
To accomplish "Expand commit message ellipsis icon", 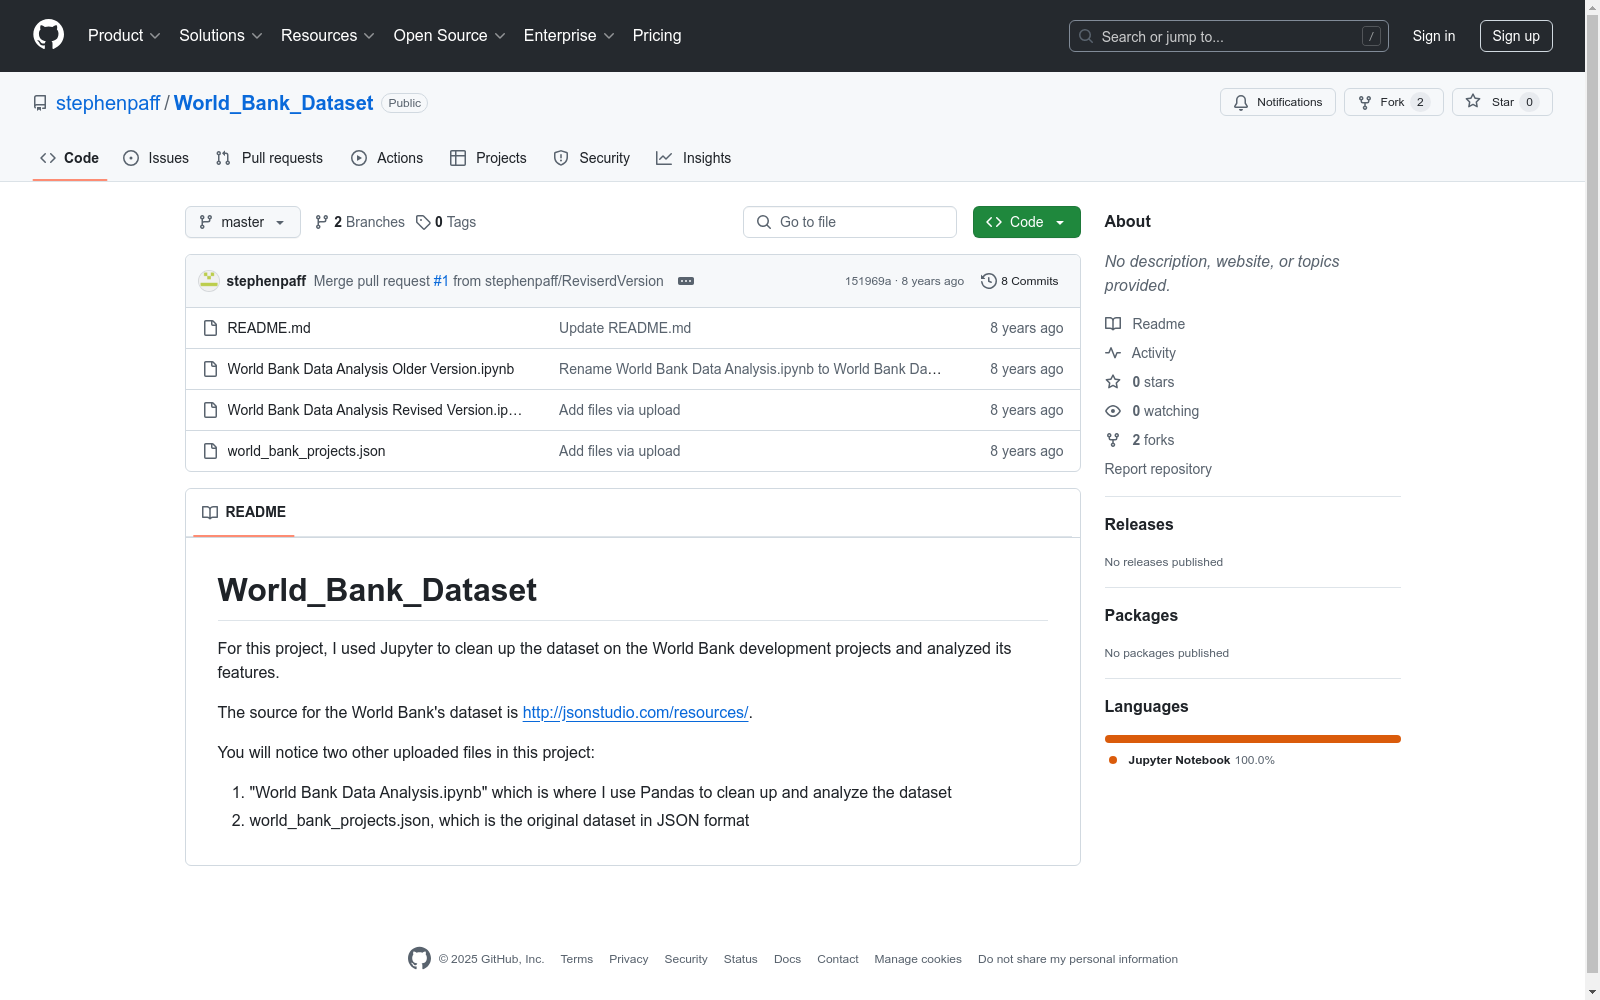I will tap(686, 281).
